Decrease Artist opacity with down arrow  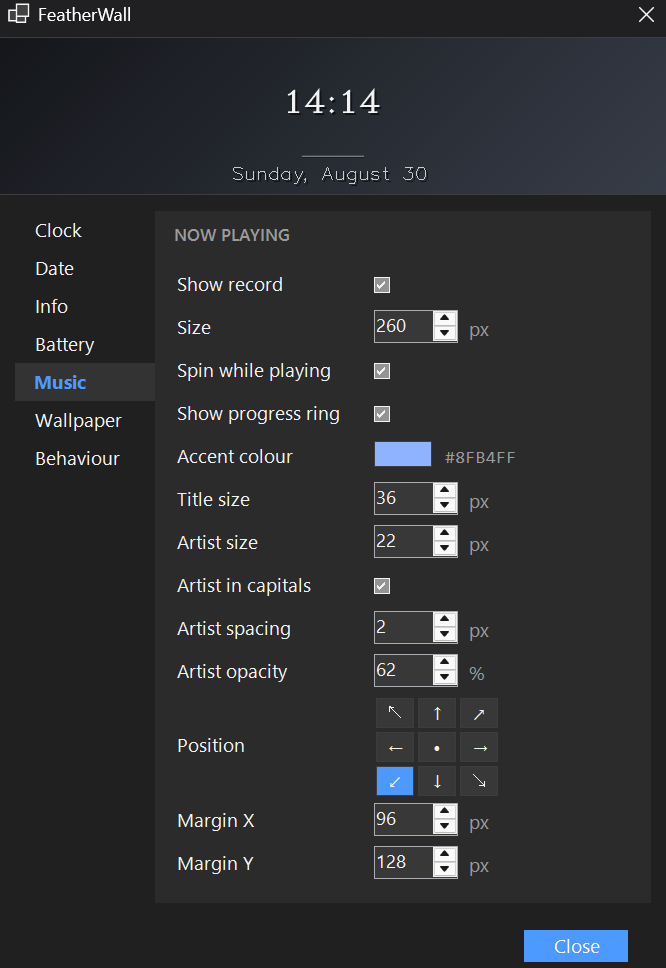[444, 678]
